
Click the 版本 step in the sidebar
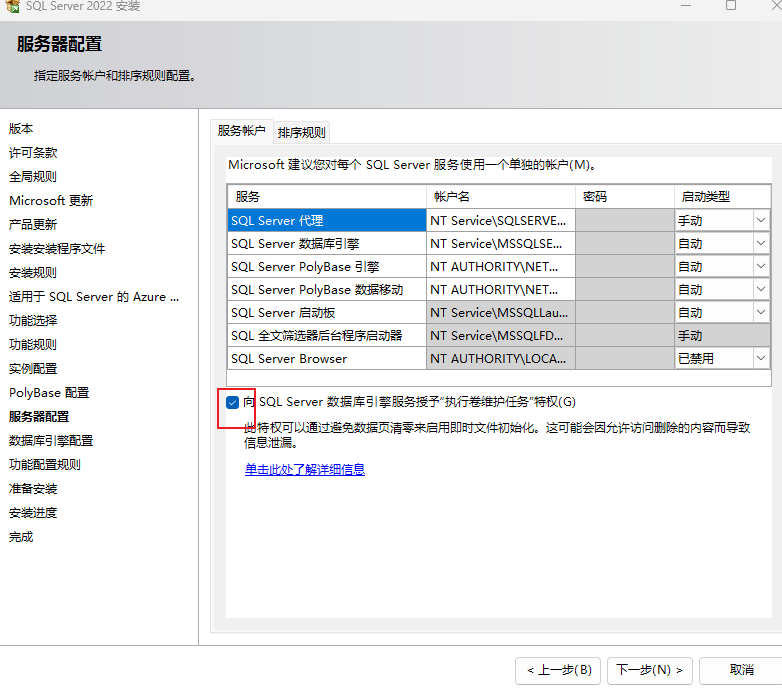pos(21,129)
